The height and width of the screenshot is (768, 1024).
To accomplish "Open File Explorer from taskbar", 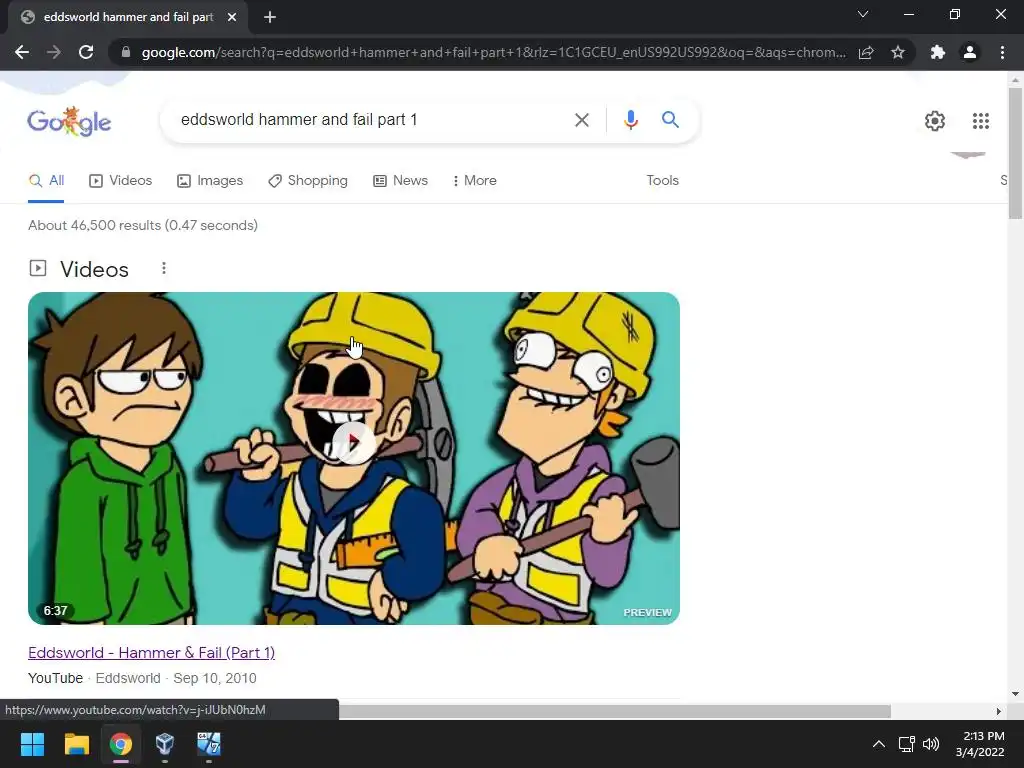I will (x=76, y=744).
